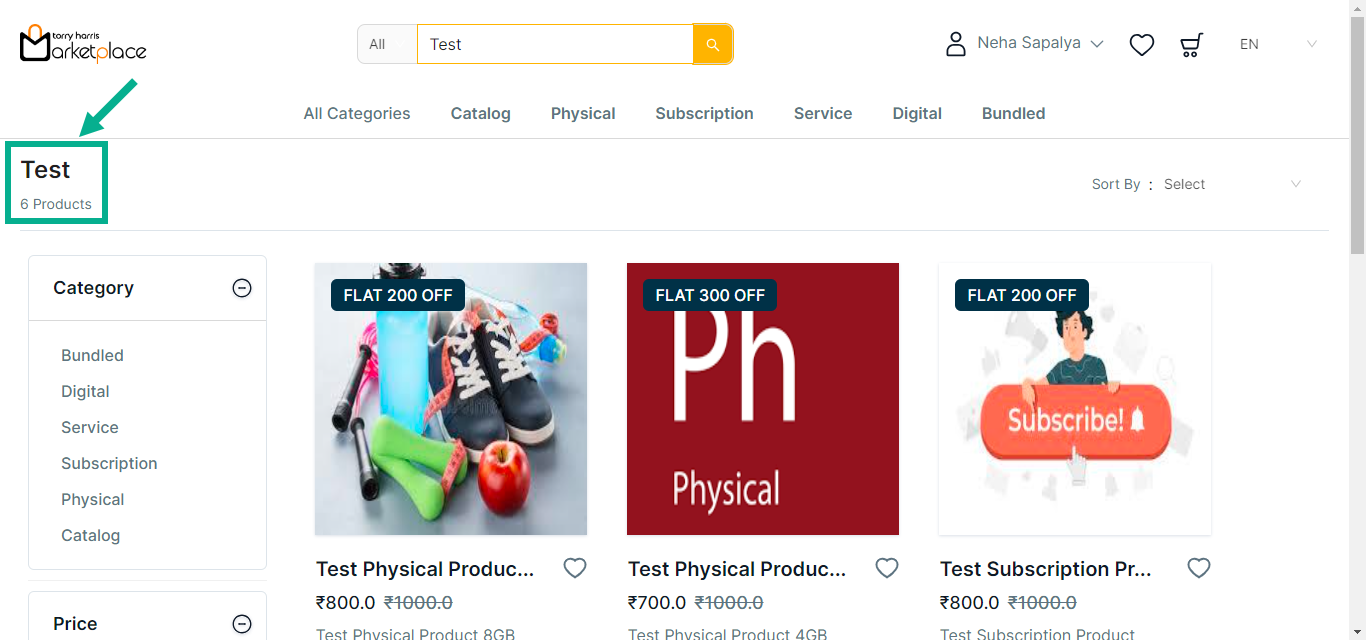Viewport: 1366px width, 640px height.
Task: Click the Marketplace logo
Action: coord(83,44)
